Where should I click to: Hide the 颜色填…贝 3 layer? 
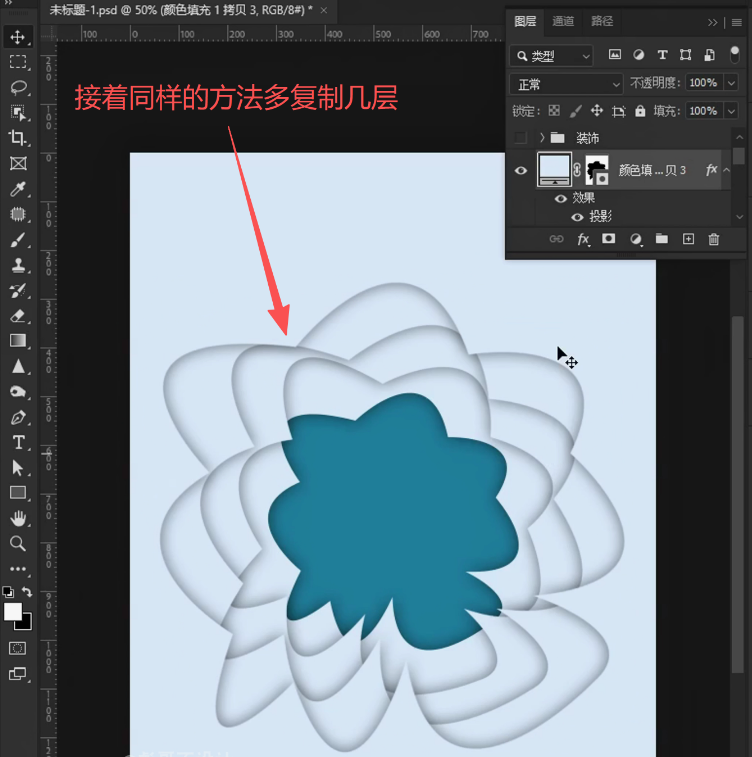[x=521, y=170]
